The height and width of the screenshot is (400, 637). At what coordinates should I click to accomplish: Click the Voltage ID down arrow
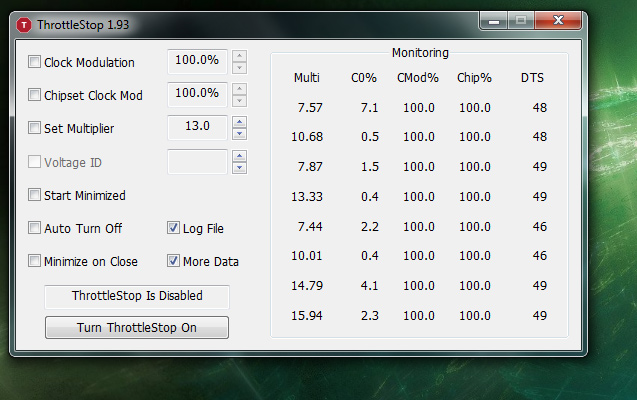[239, 168]
